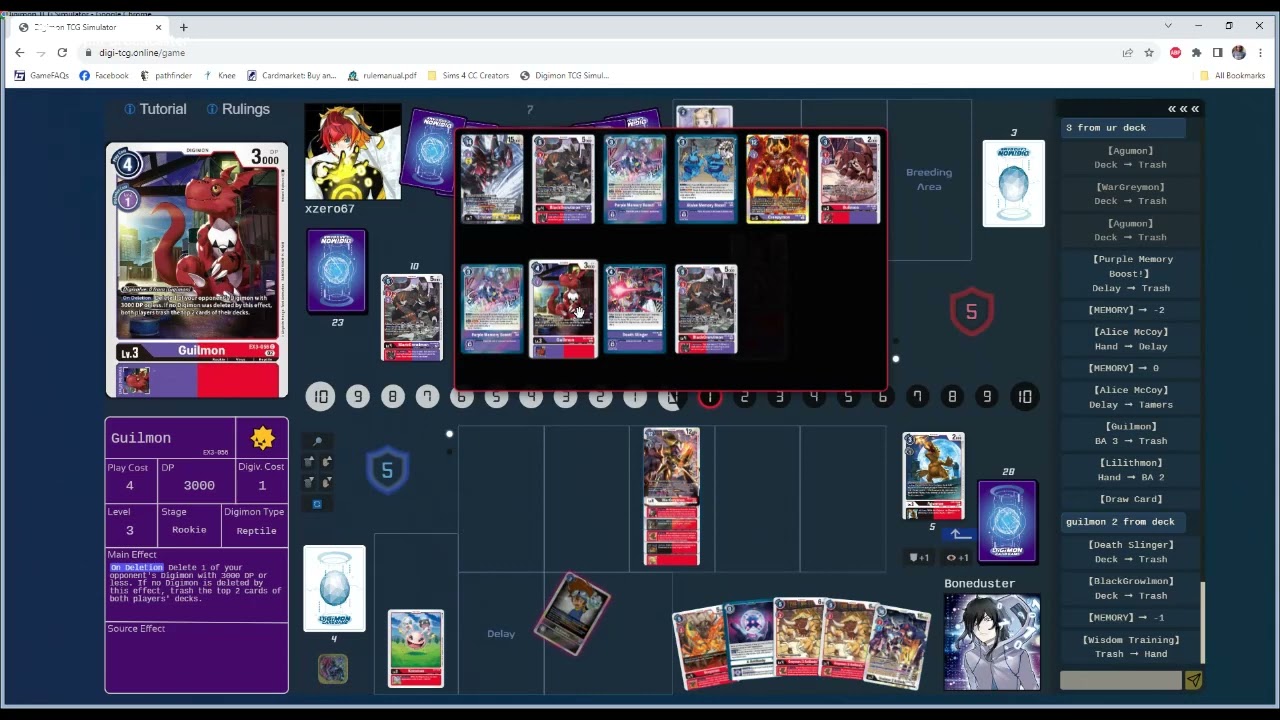Click the opponent's egg deck showing 3
This screenshot has height=720, width=1280.
pos(1014,184)
